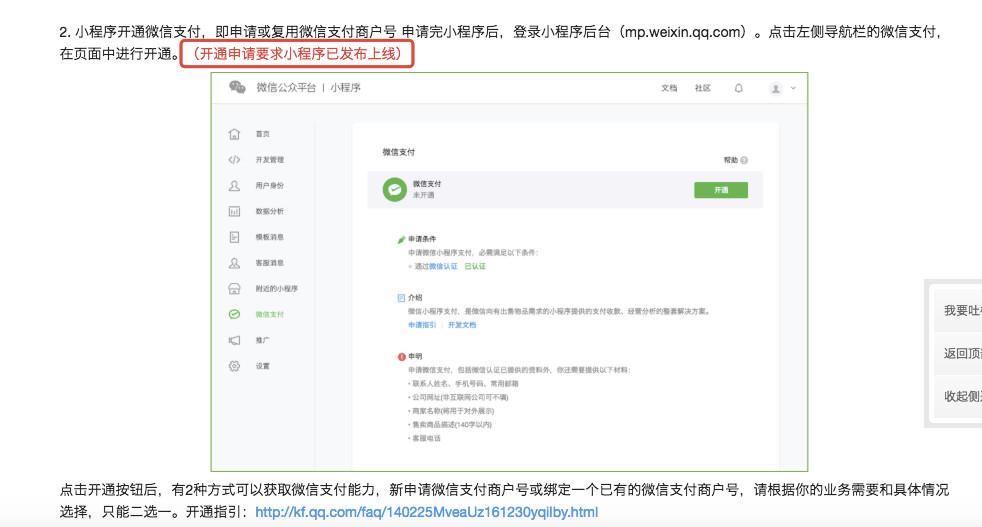Viewport: 982px width, 527px height.
Task: Click the green 已认证 status text
Action: pos(475,266)
